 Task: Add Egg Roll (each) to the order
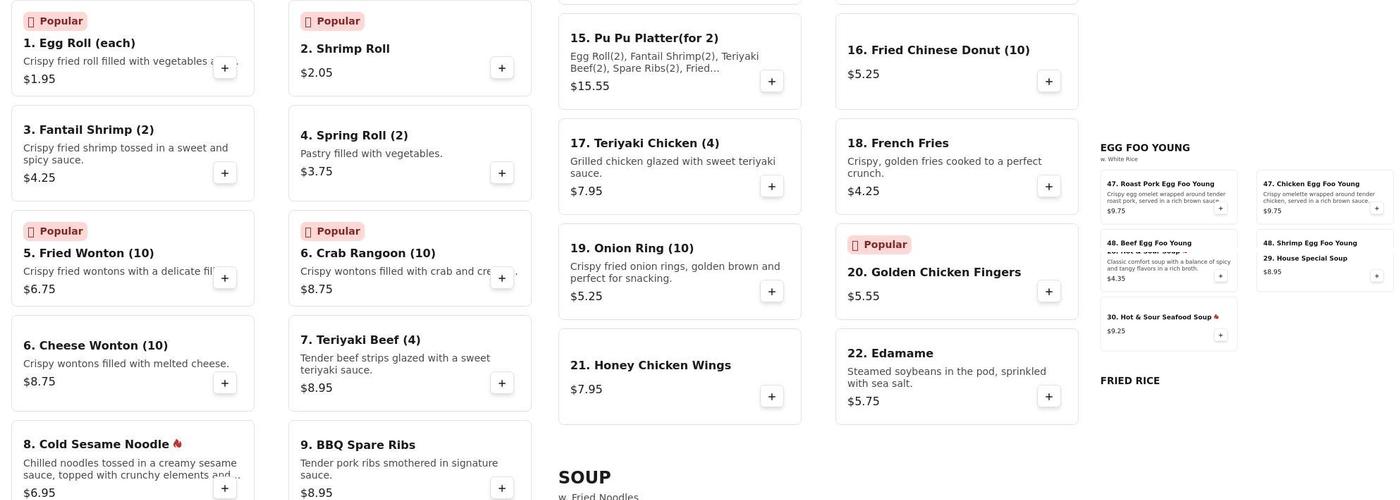[x=225, y=68]
